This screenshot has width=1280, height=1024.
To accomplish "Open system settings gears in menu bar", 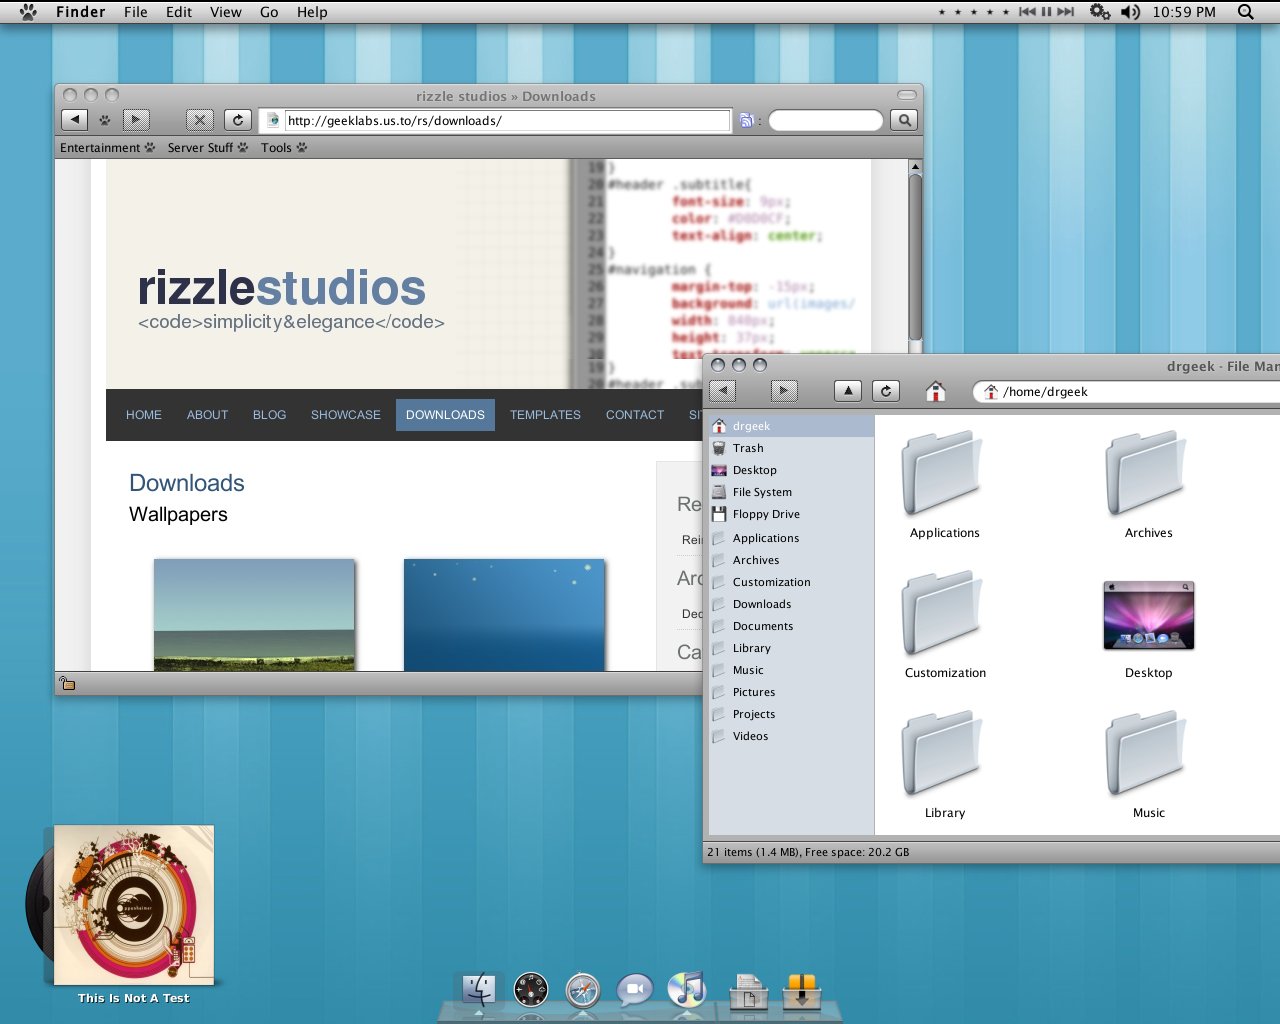I will coord(1100,12).
